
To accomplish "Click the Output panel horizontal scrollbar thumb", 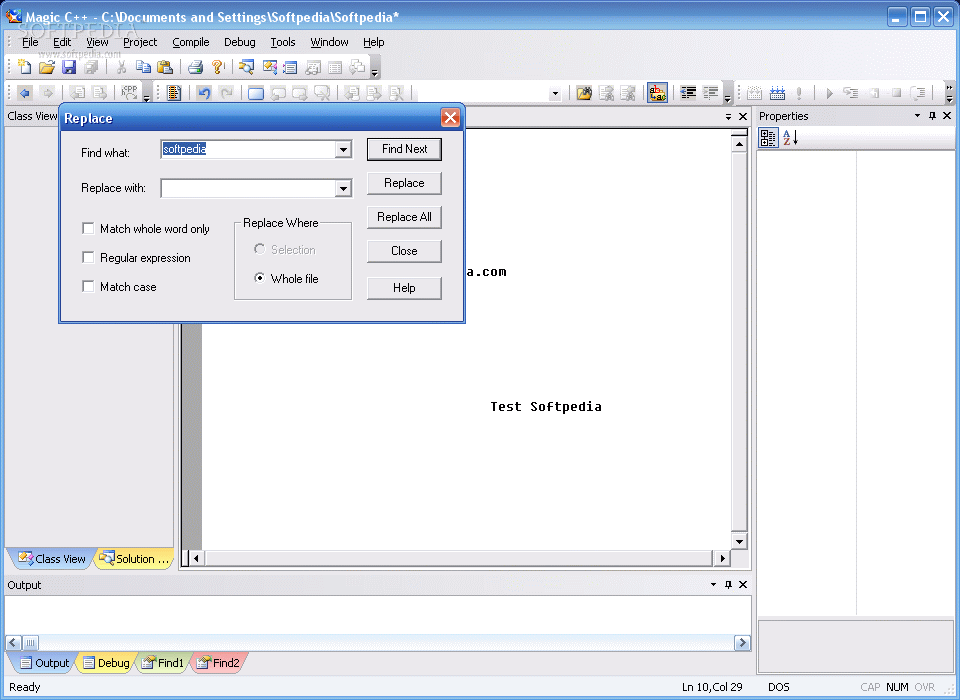I will click(30, 642).
